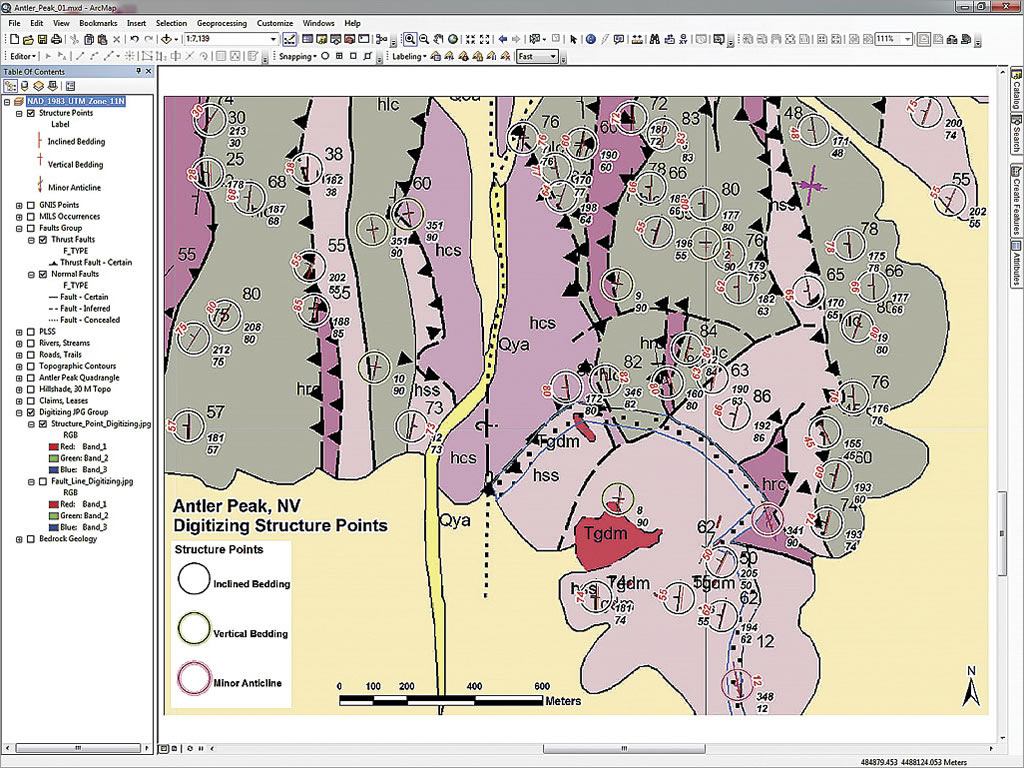The height and width of the screenshot is (768, 1024).
Task: Open the Labeling dropdown menu
Action: pos(409,57)
